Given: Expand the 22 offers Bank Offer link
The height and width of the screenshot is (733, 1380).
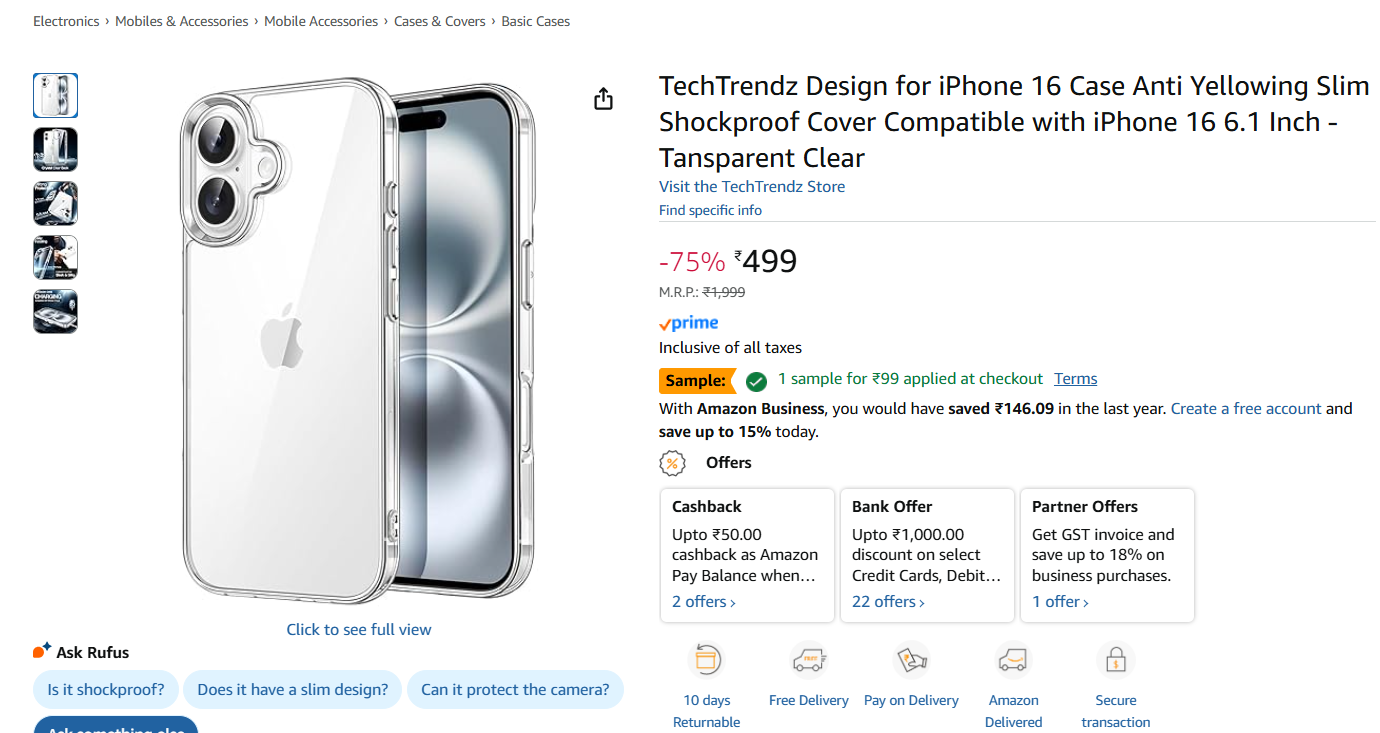Looking at the screenshot, I should (888, 602).
